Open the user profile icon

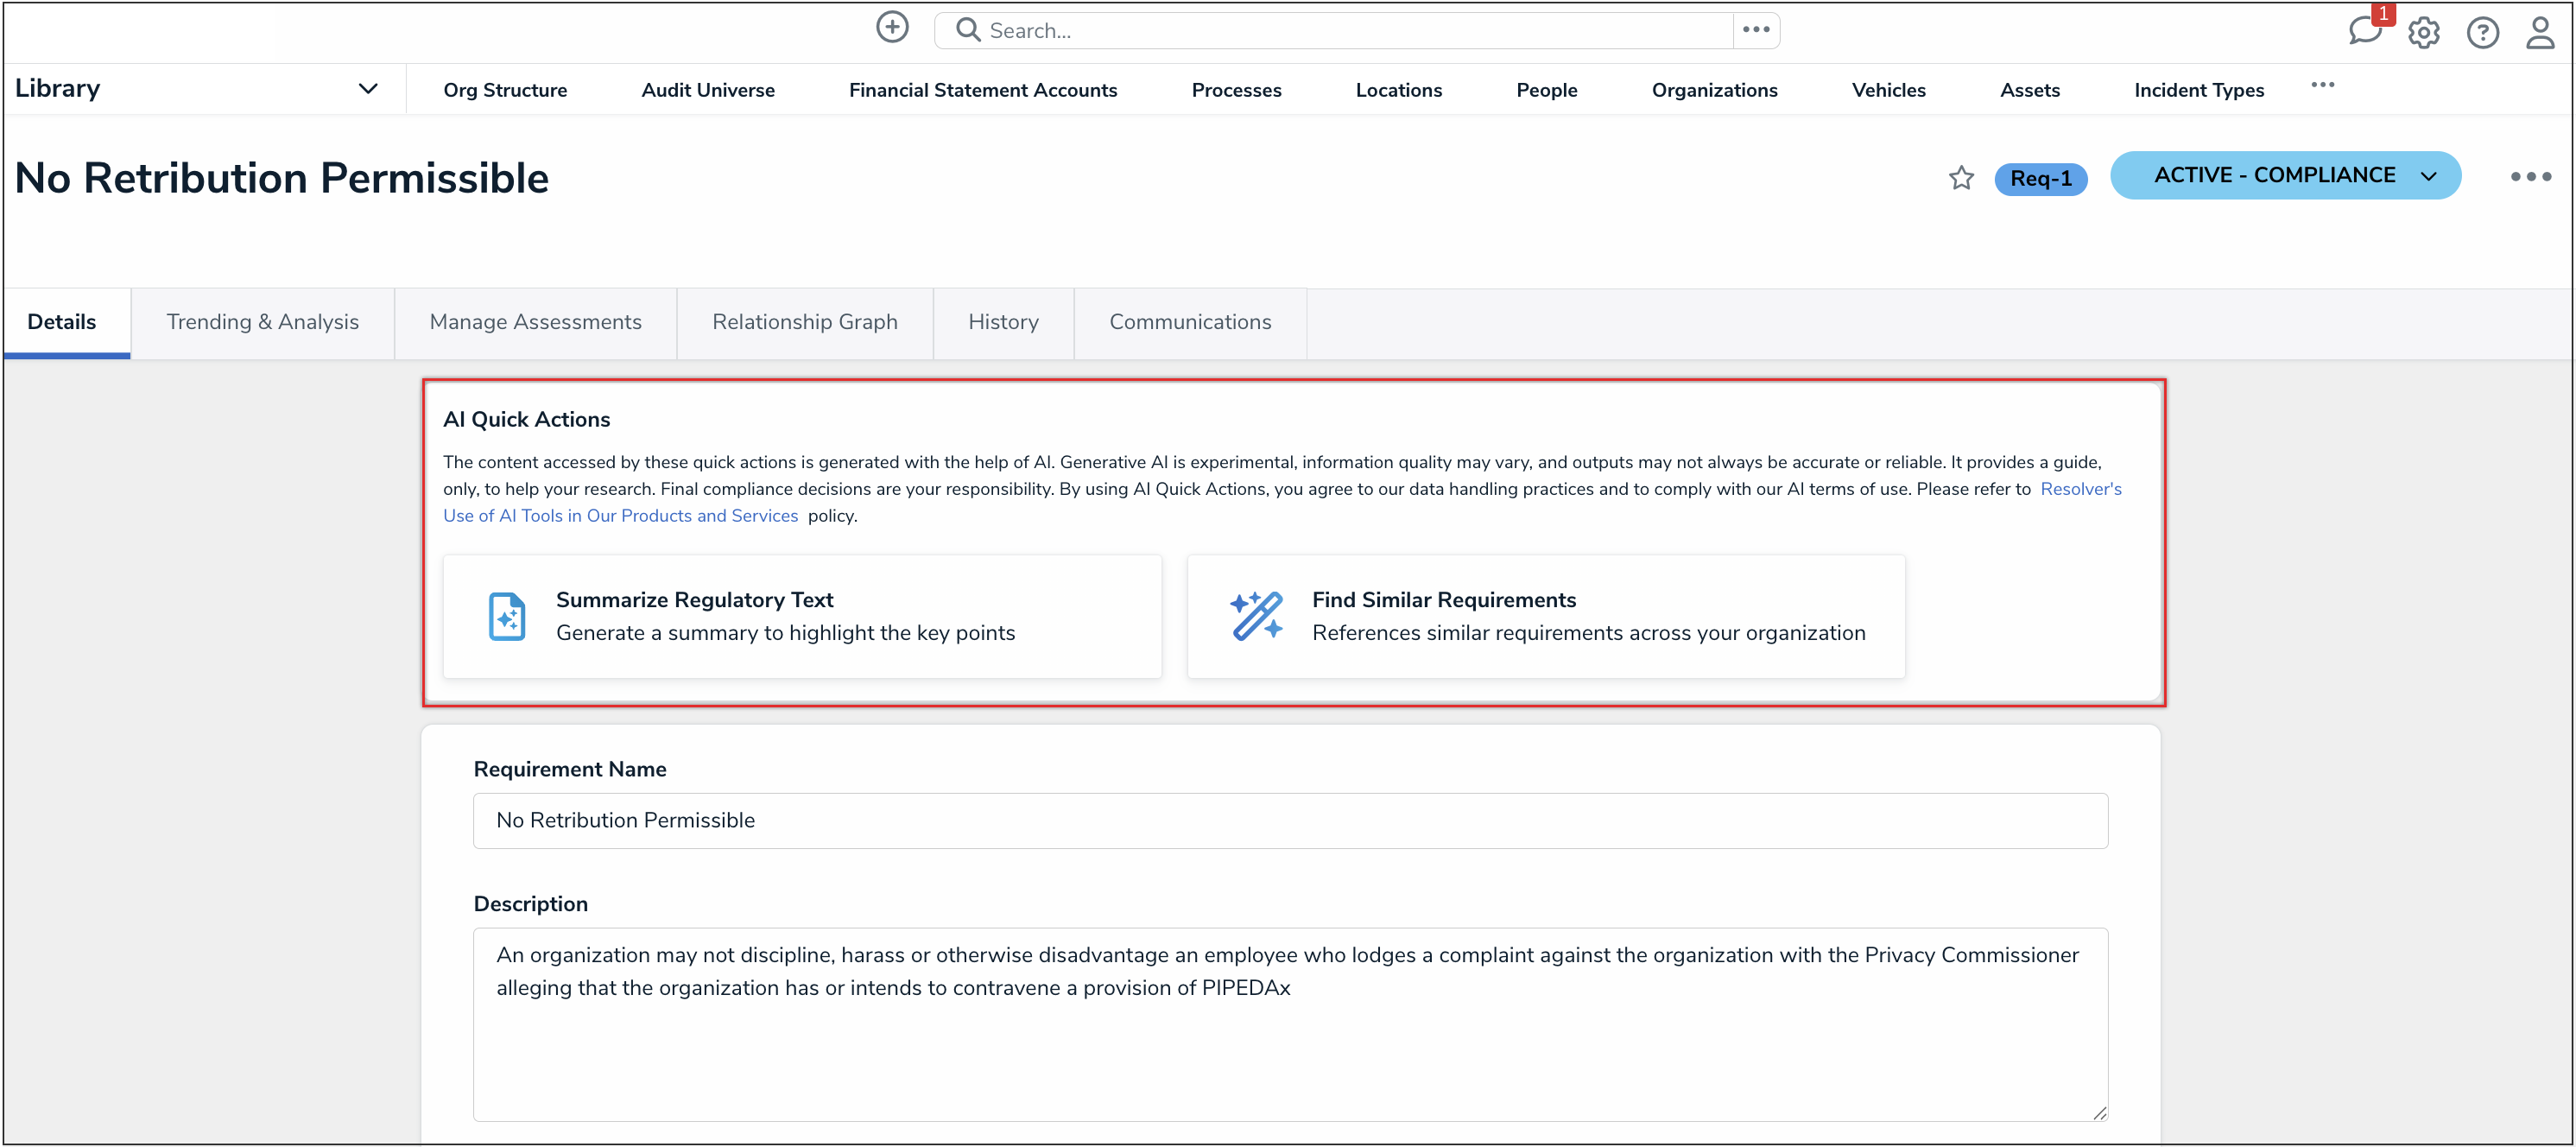[2540, 33]
